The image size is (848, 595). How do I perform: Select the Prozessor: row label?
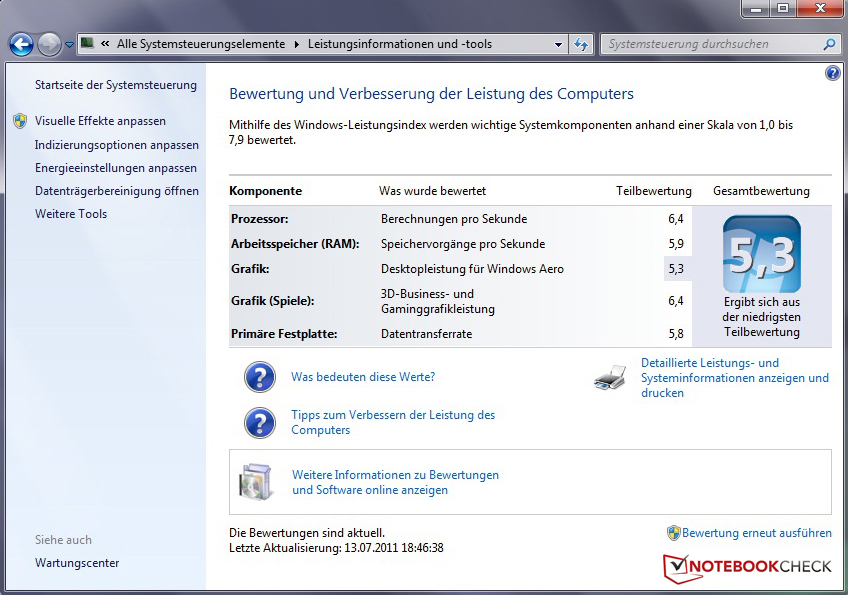(x=260, y=219)
